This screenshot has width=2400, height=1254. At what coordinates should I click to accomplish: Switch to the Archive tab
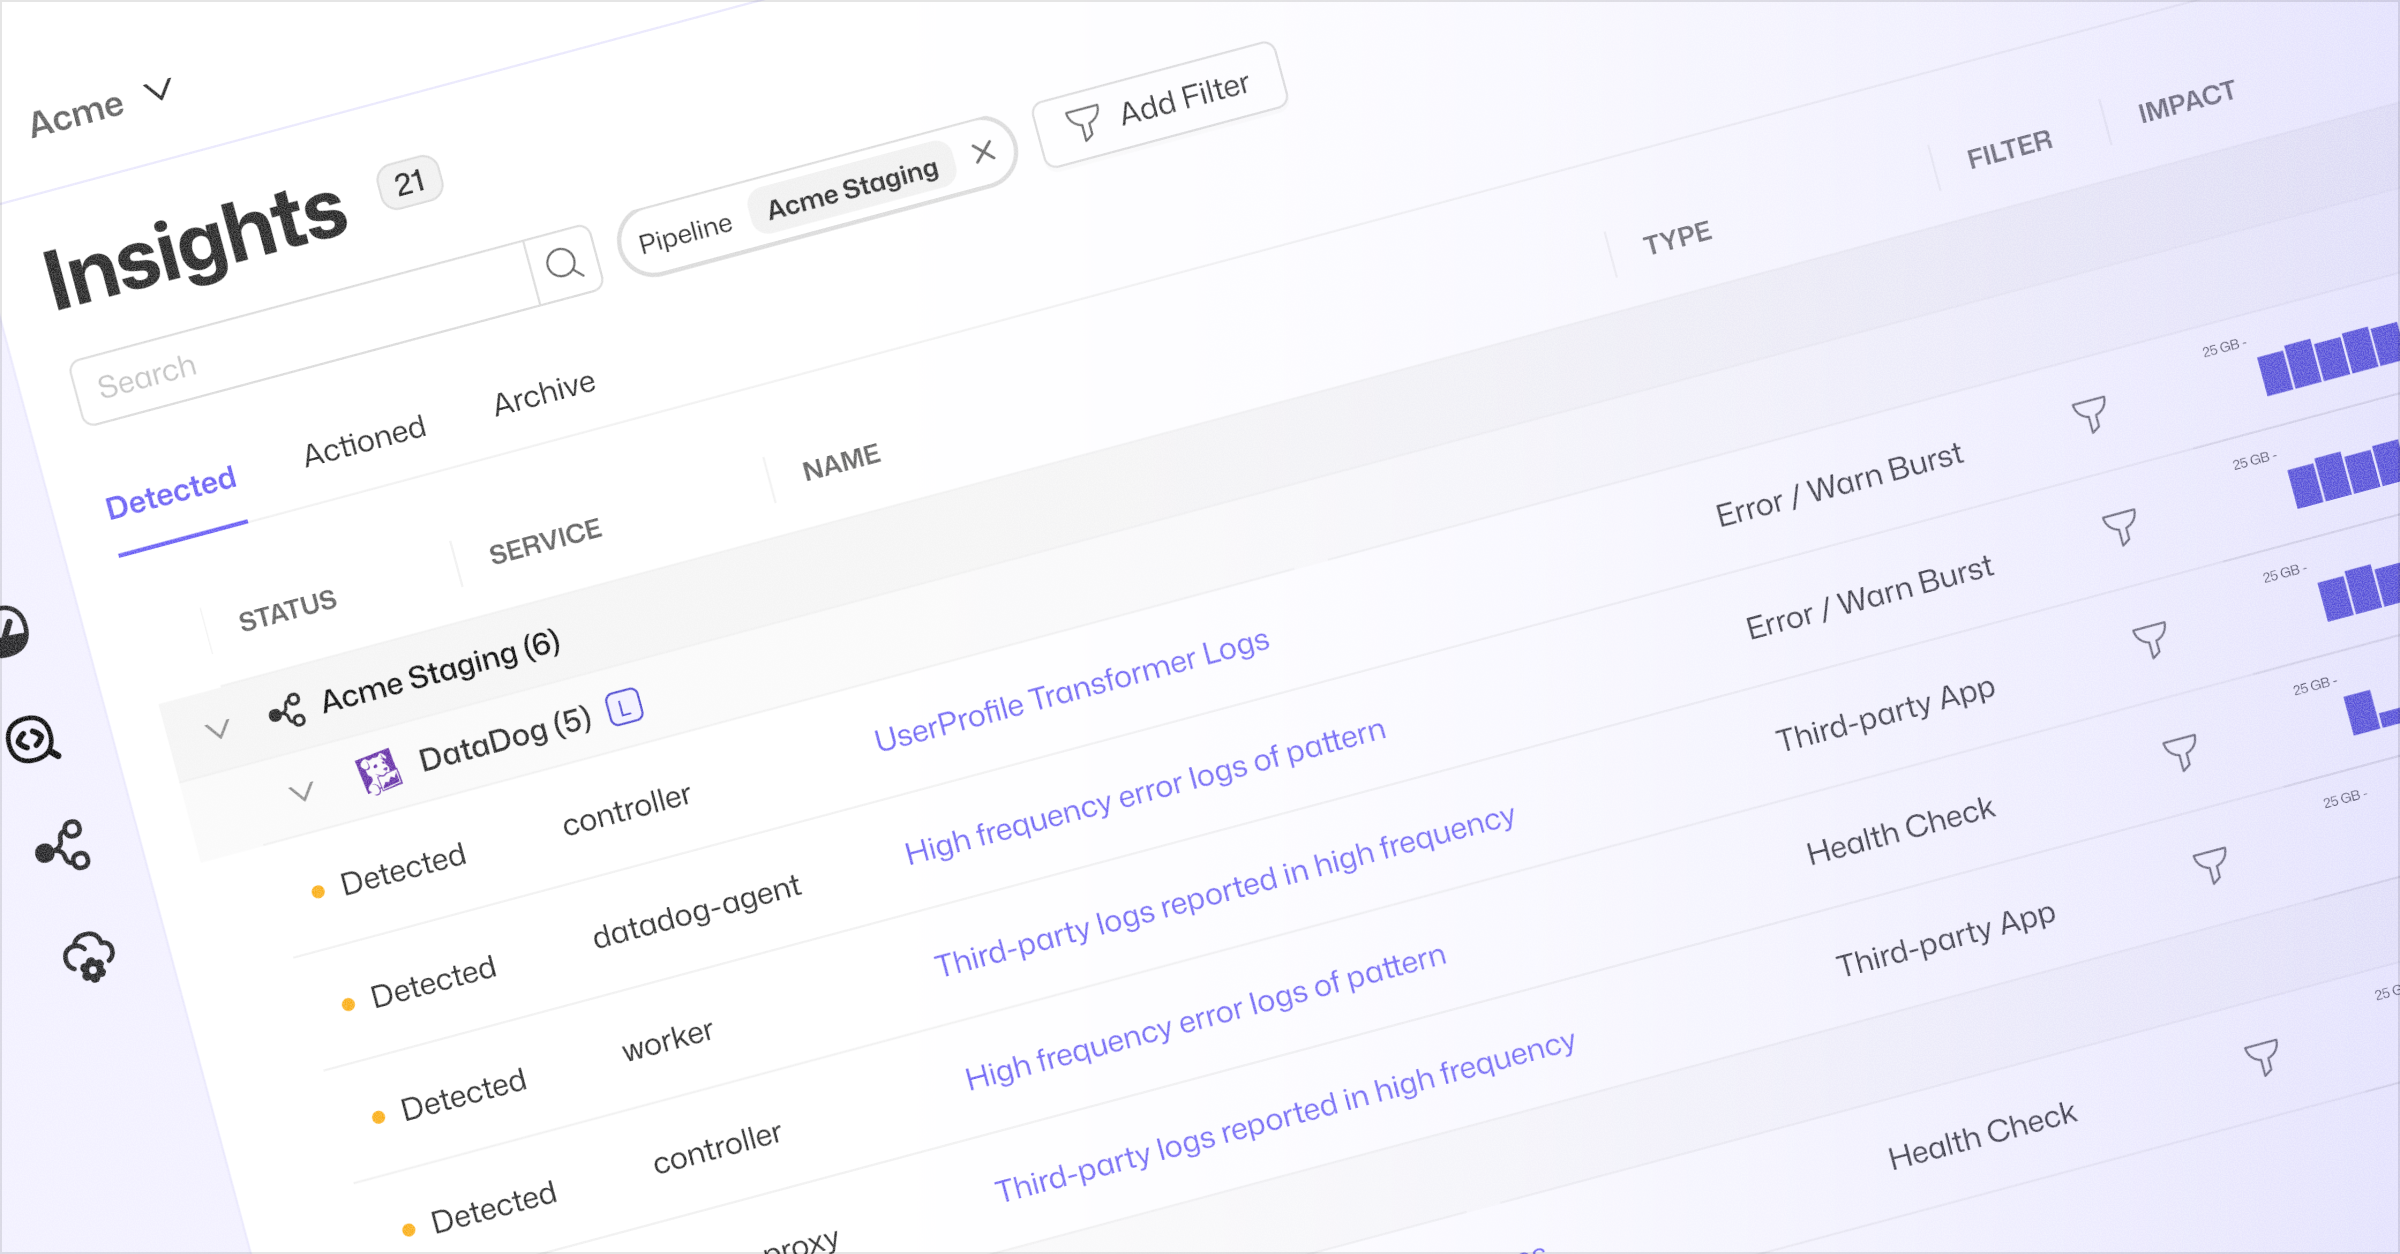pos(545,392)
